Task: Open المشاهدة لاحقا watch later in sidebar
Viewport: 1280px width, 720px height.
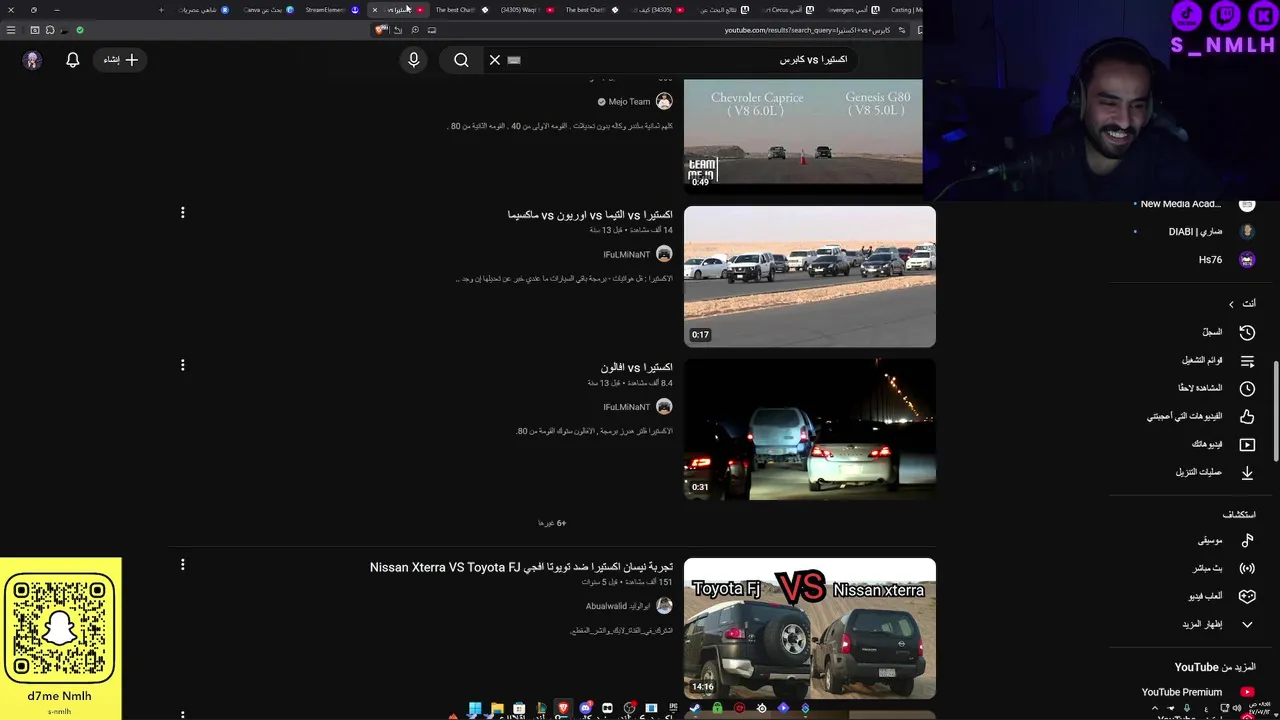Action: click(x=1216, y=388)
